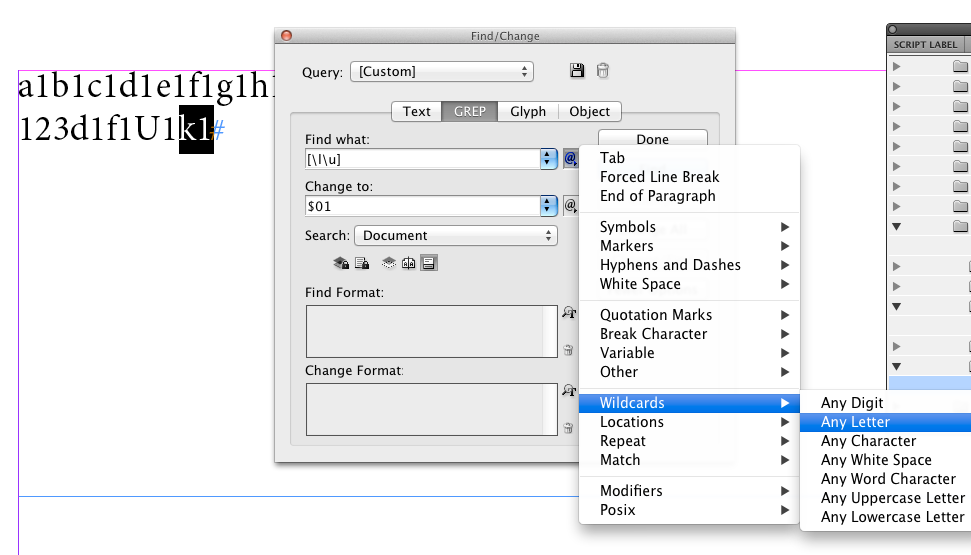
Task: Clear Change Format attributes trash icon
Action: pyautogui.click(x=568, y=428)
